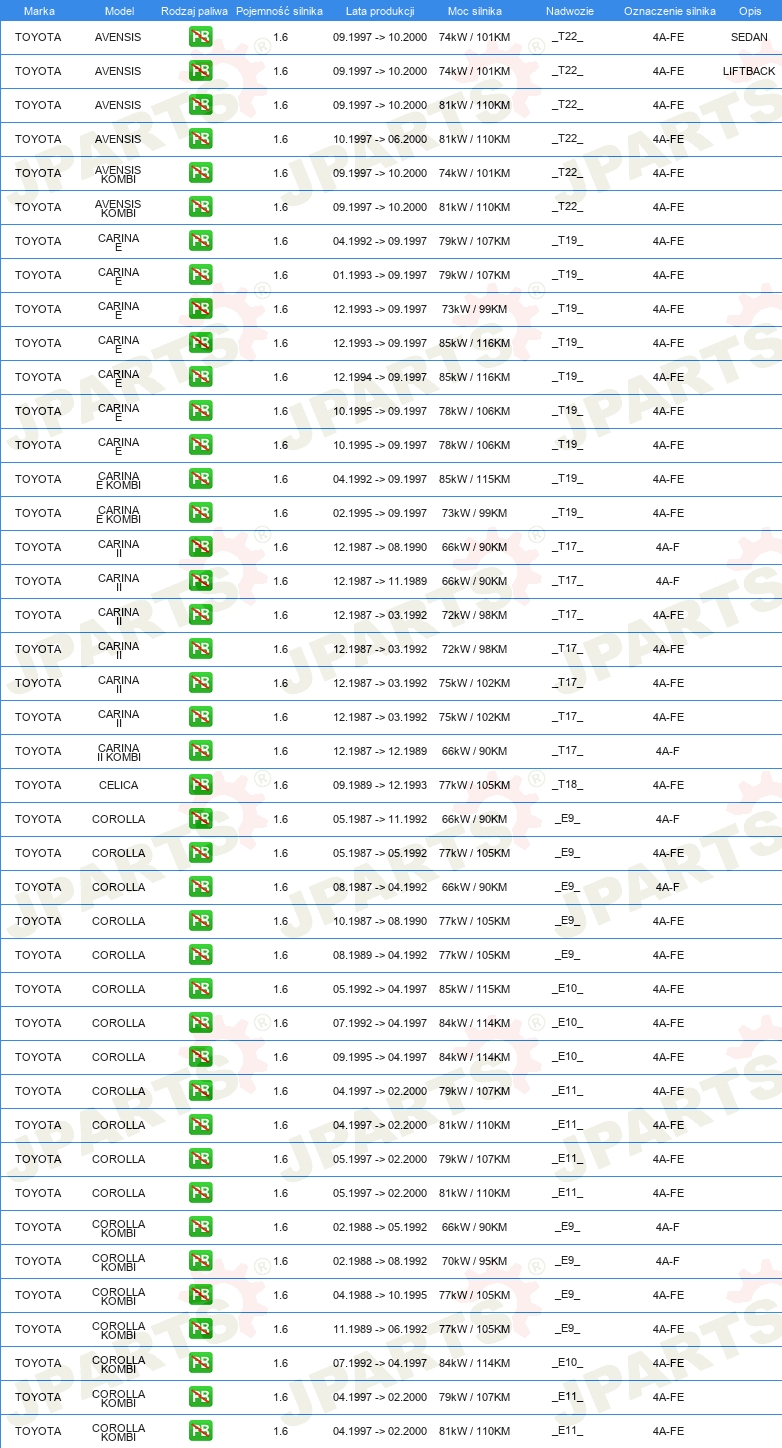Viewport: 782px width, 1448px height.
Task: Click fuel icon for CARINA E 73kW / 99KM row
Action: tap(200, 309)
